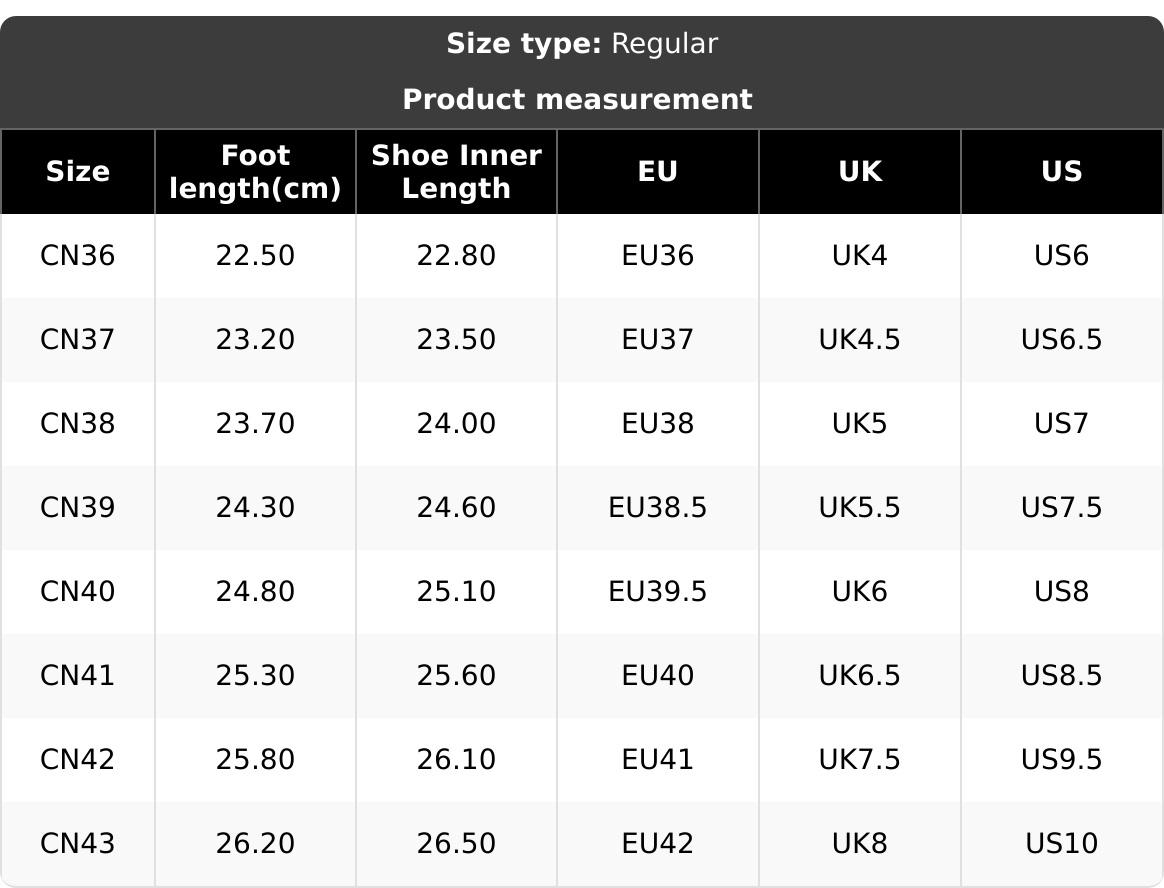Select the EU39.5 cell
This screenshot has height=888, width=1164.
658,592
